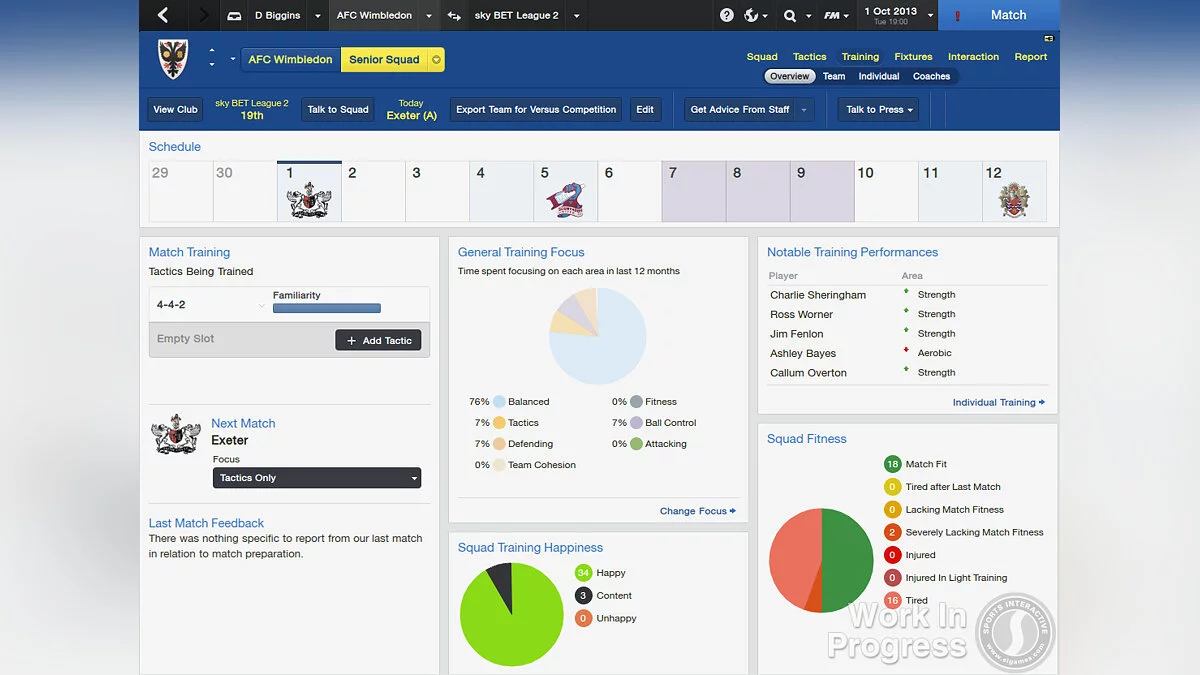Click the FM indicator in the top bar

point(833,15)
